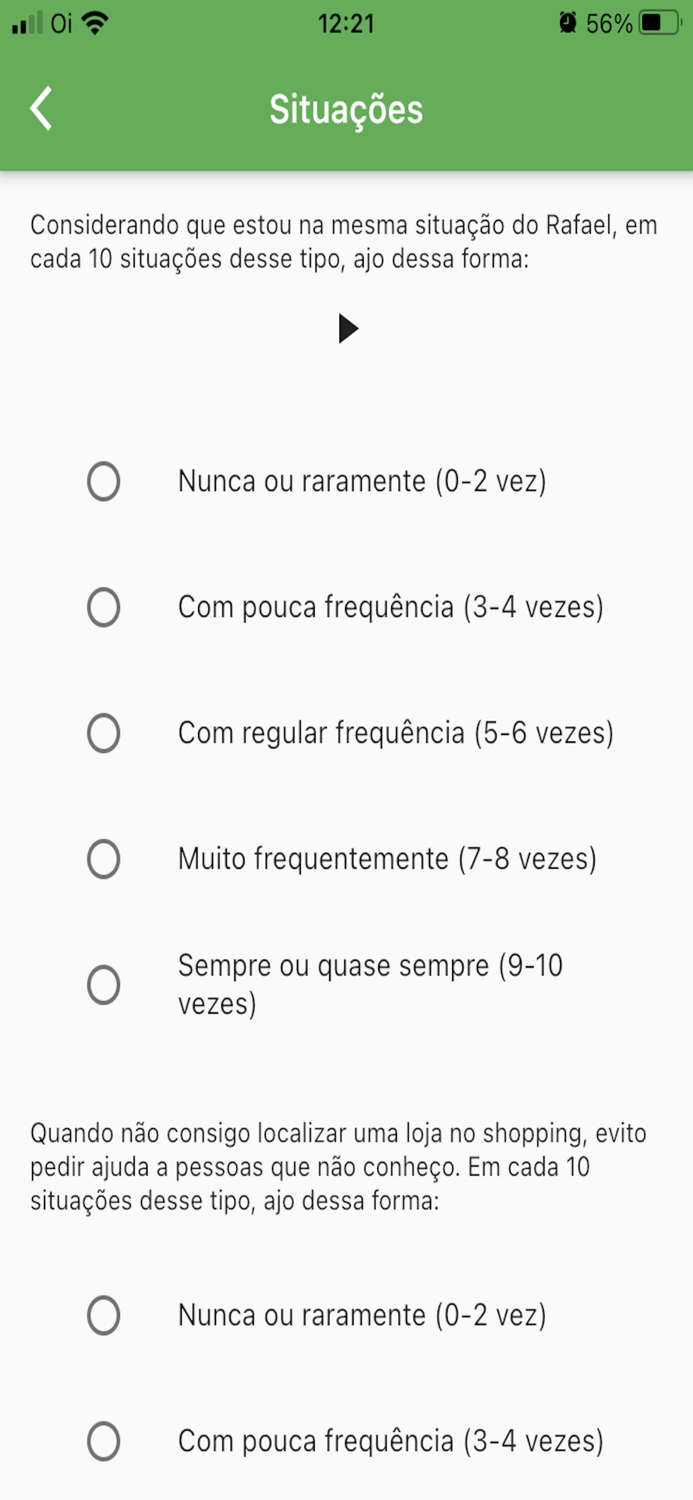Tap the green header bar
Screen dimensions: 693x1500
[550, 108]
